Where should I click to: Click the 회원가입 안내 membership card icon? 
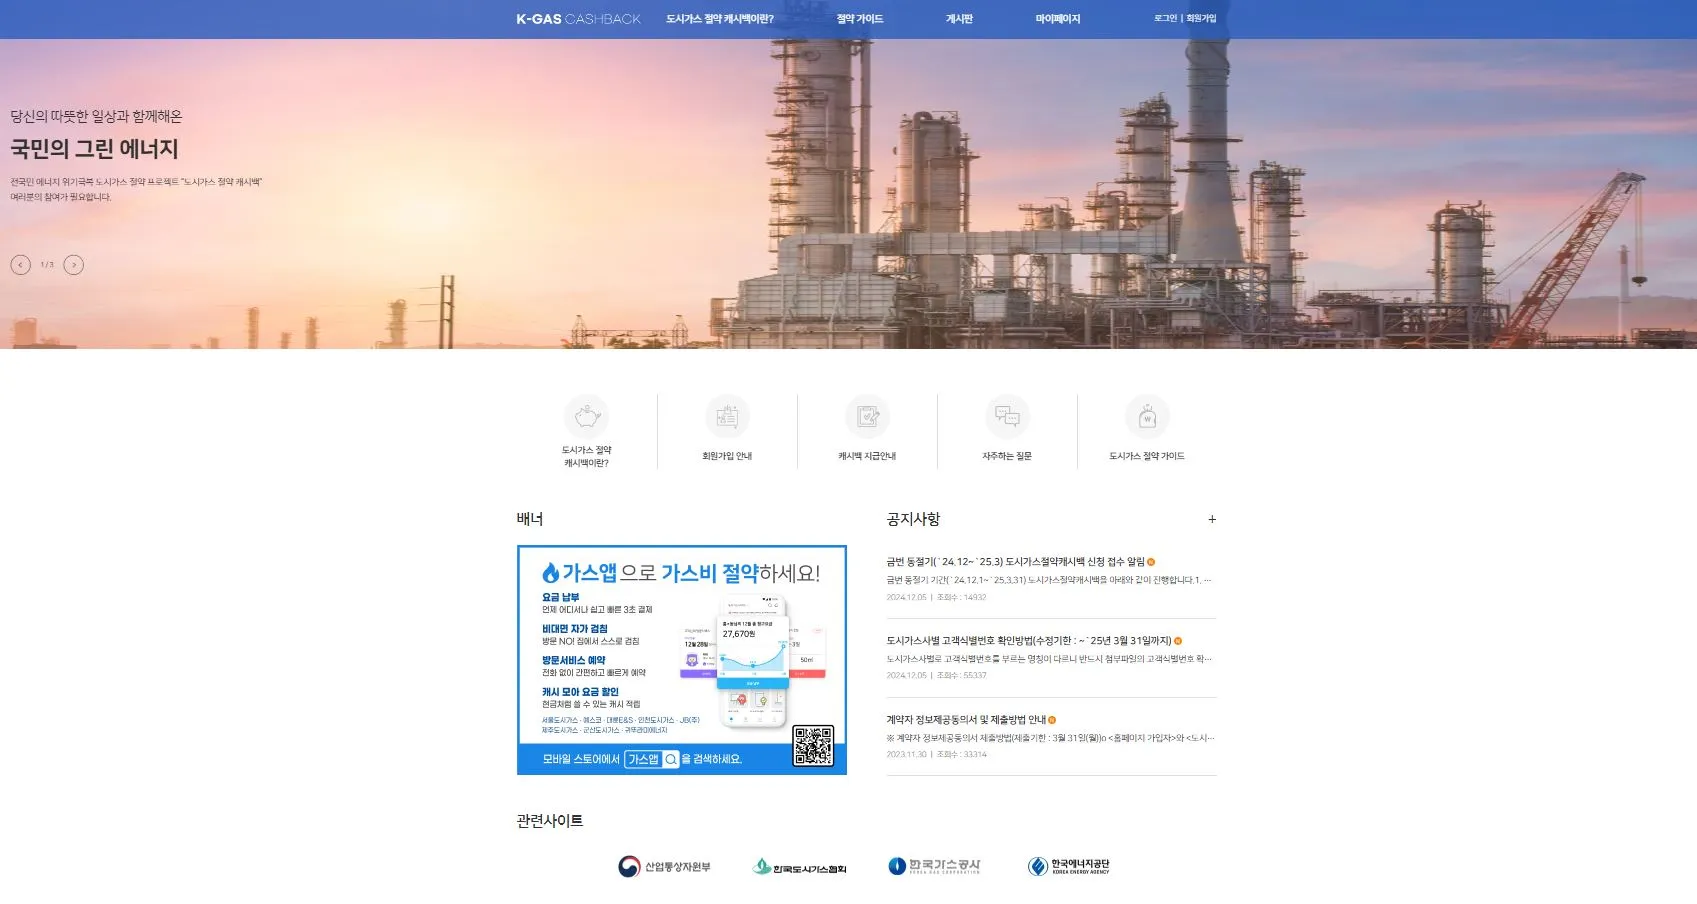728,417
